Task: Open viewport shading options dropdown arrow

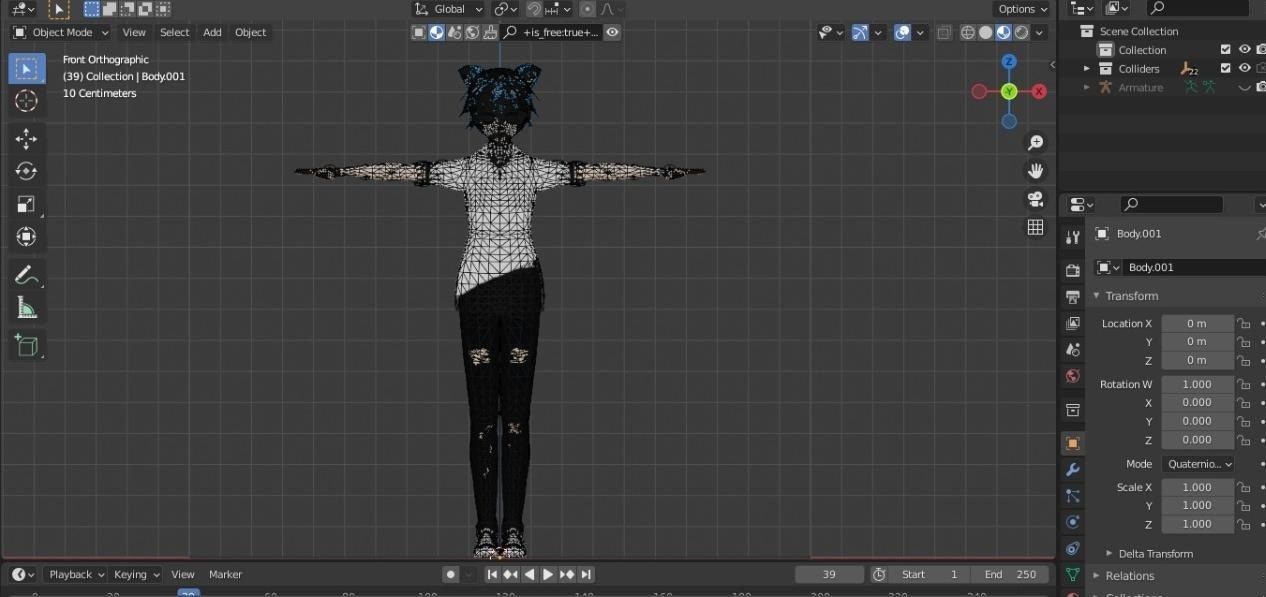Action: point(1040,32)
